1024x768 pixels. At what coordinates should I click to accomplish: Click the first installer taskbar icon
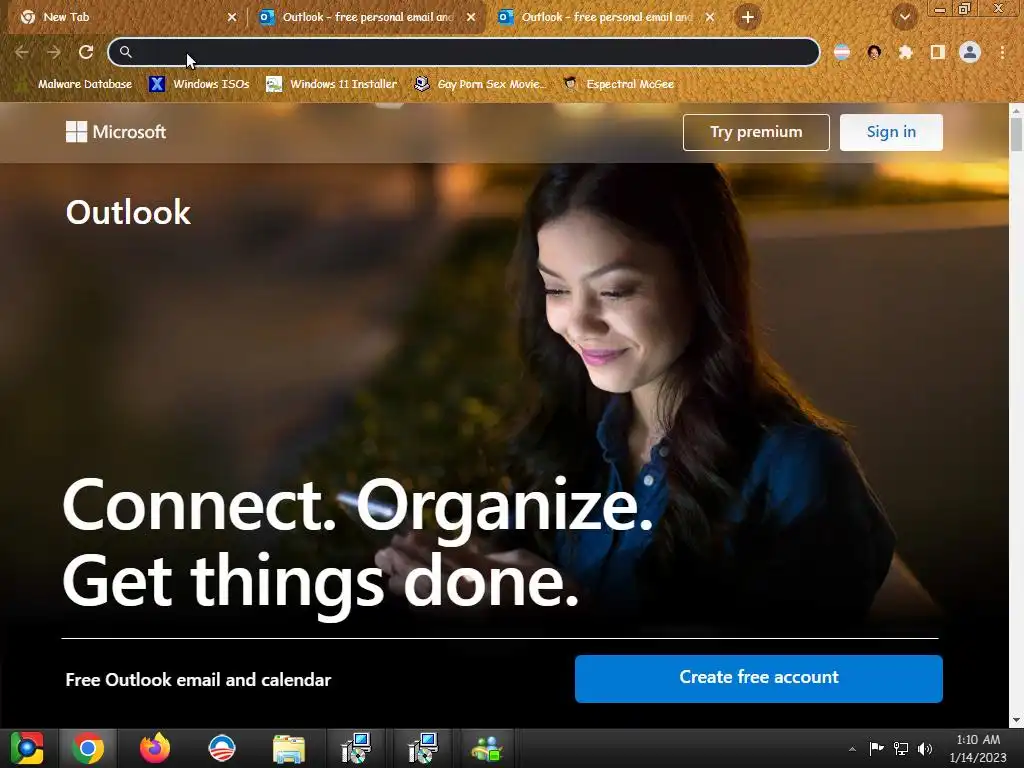(x=355, y=748)
